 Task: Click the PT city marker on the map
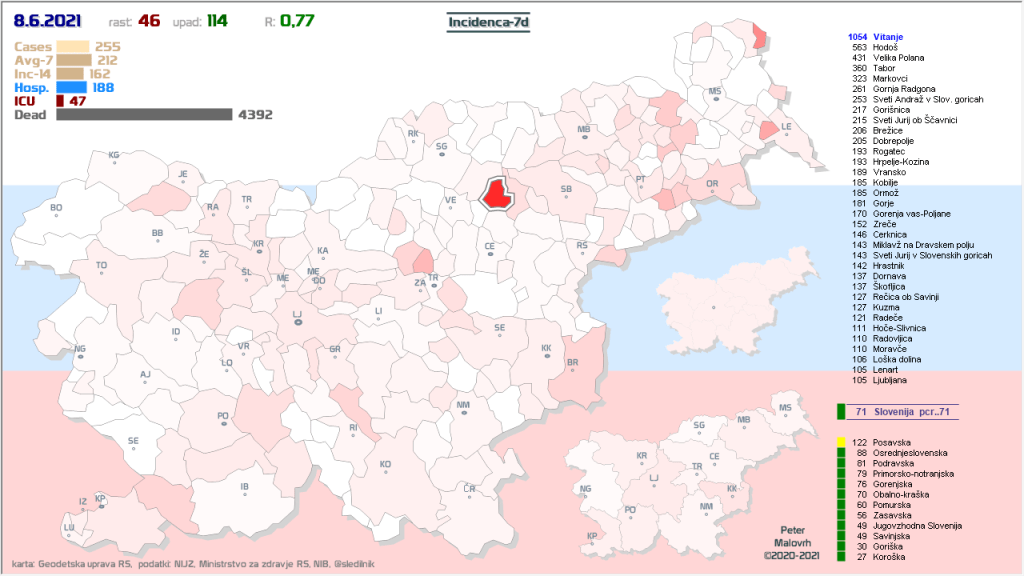pyautogui.click(x=641, y=181)
